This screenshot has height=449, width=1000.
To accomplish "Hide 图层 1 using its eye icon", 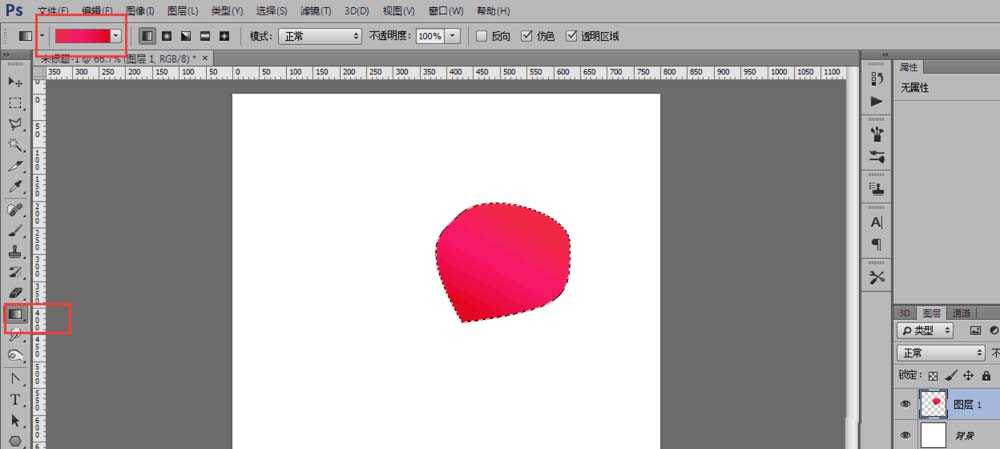I will pyautogui.click(x=906, y=404).
